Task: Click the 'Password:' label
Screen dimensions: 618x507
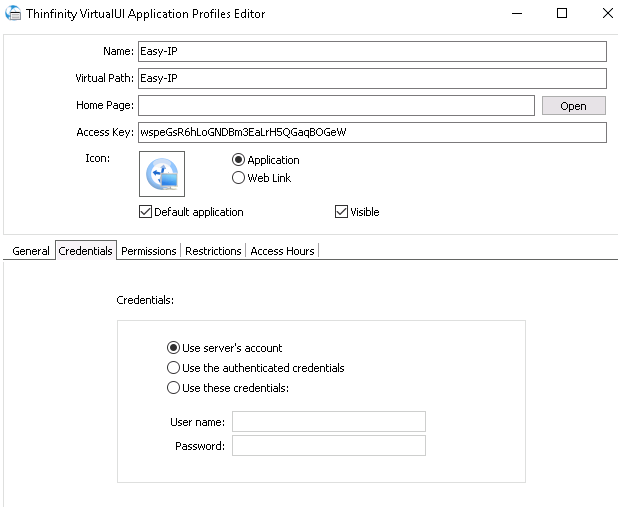Action: [x=200, y=446]
